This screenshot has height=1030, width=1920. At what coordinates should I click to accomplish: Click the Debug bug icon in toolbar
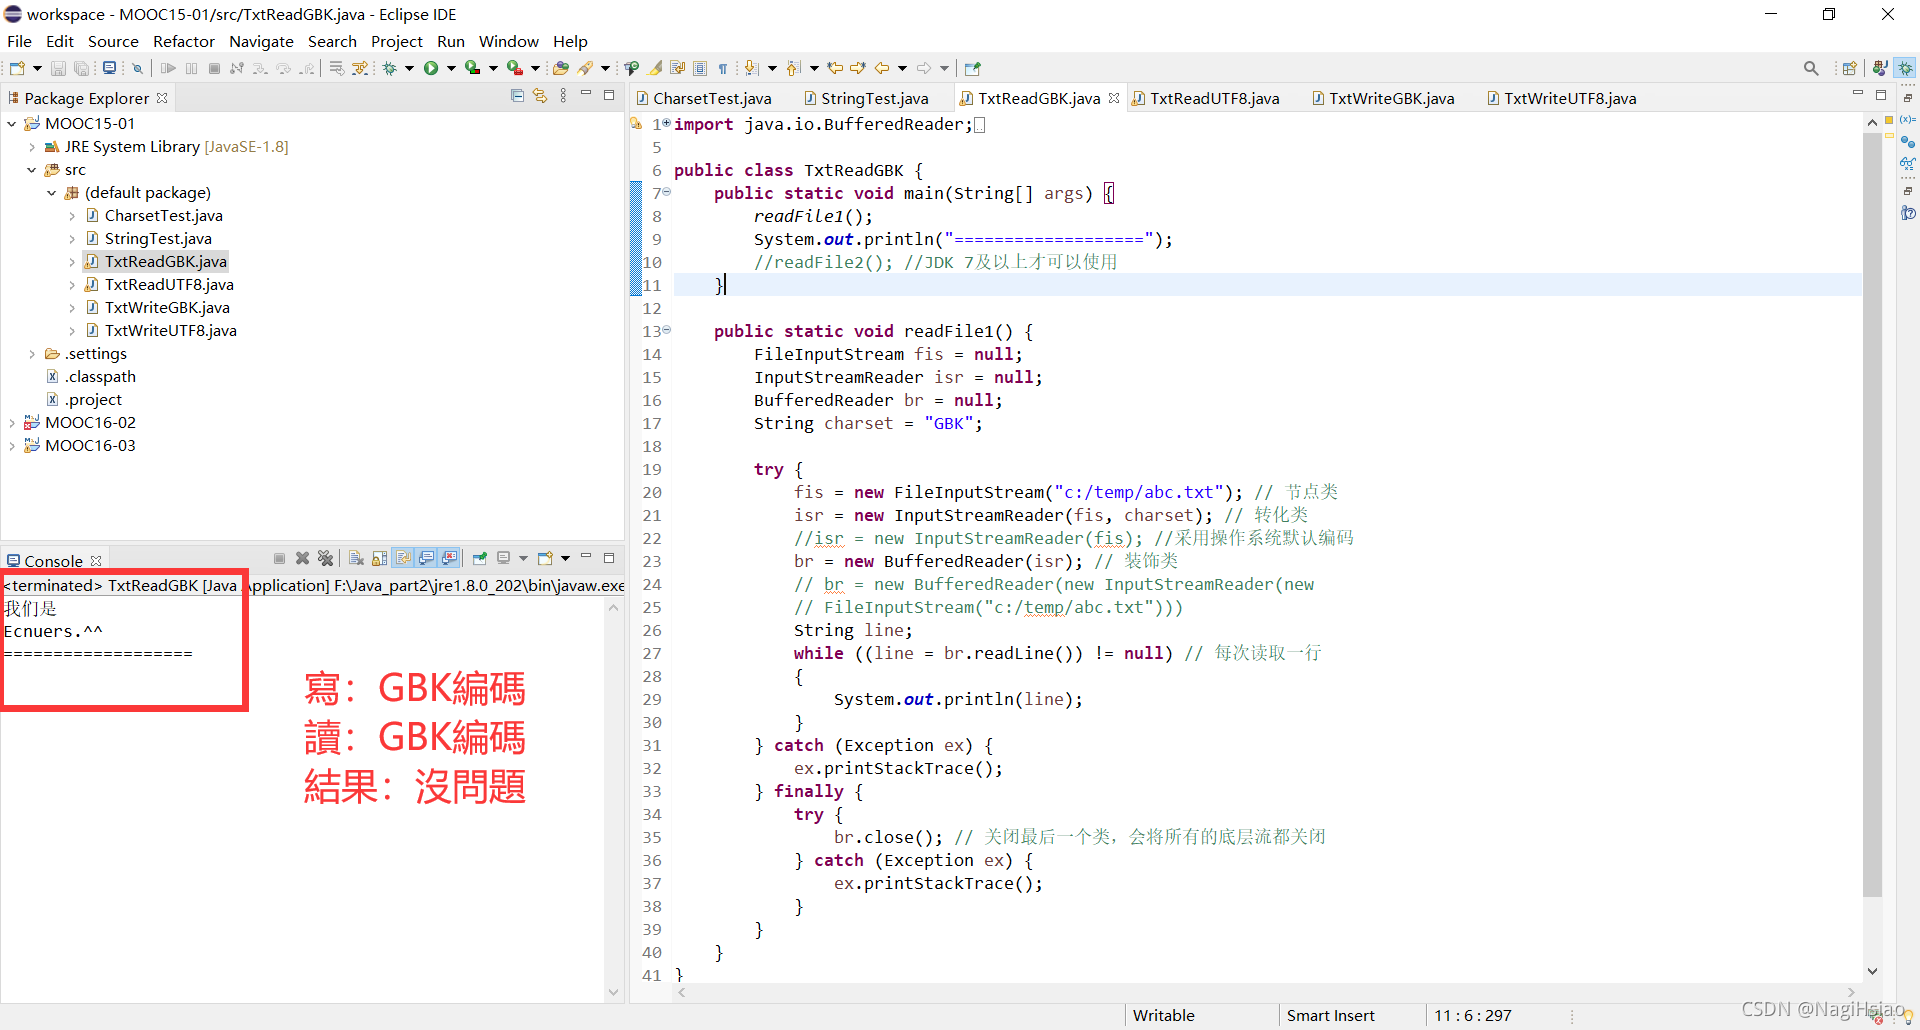[x=390, y=68]
